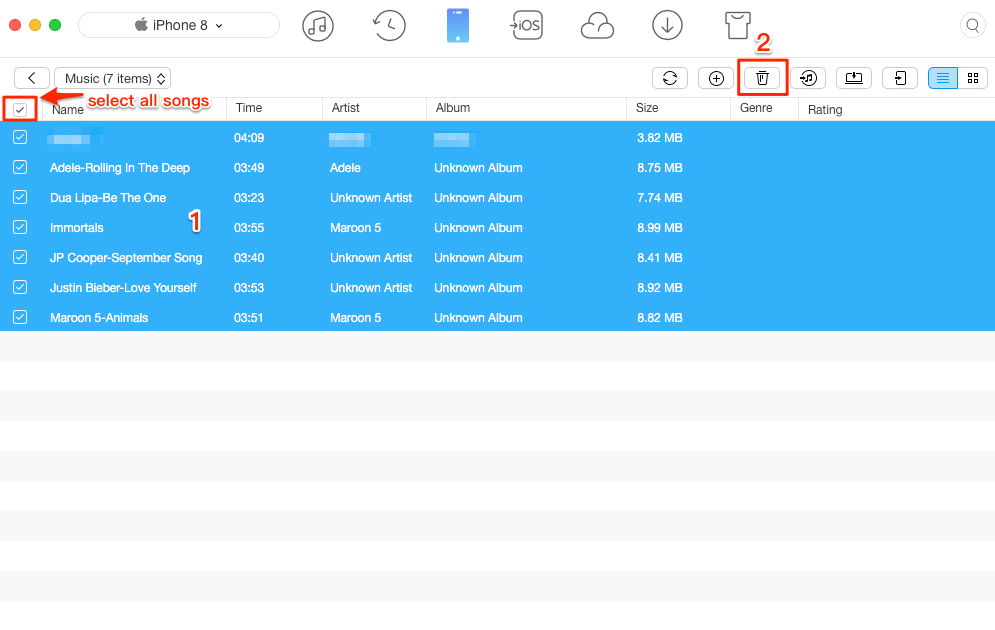This screenshot has width=995, height=630.
Task: Select song name Immortals
Action: point(77,228)
